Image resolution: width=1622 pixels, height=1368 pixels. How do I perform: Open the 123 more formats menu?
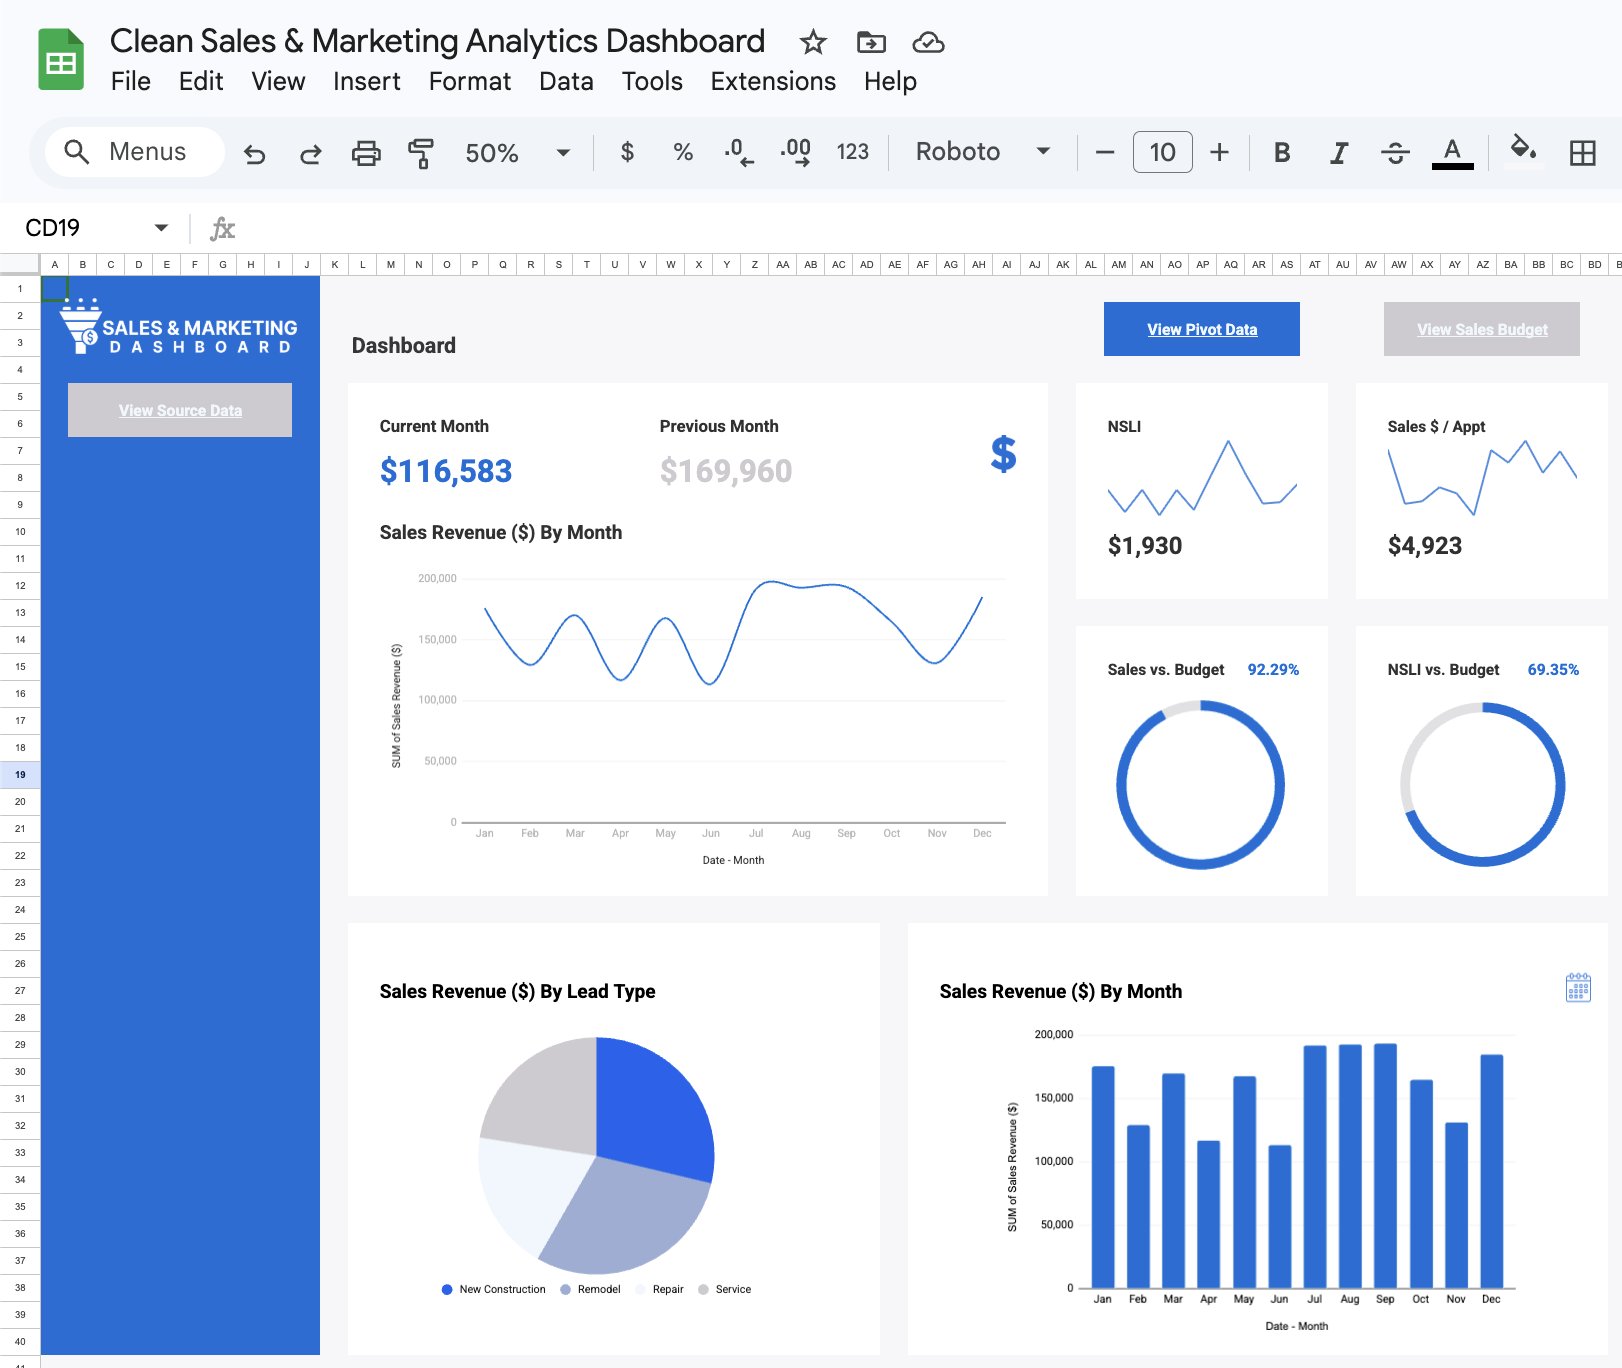click(853, 152)
